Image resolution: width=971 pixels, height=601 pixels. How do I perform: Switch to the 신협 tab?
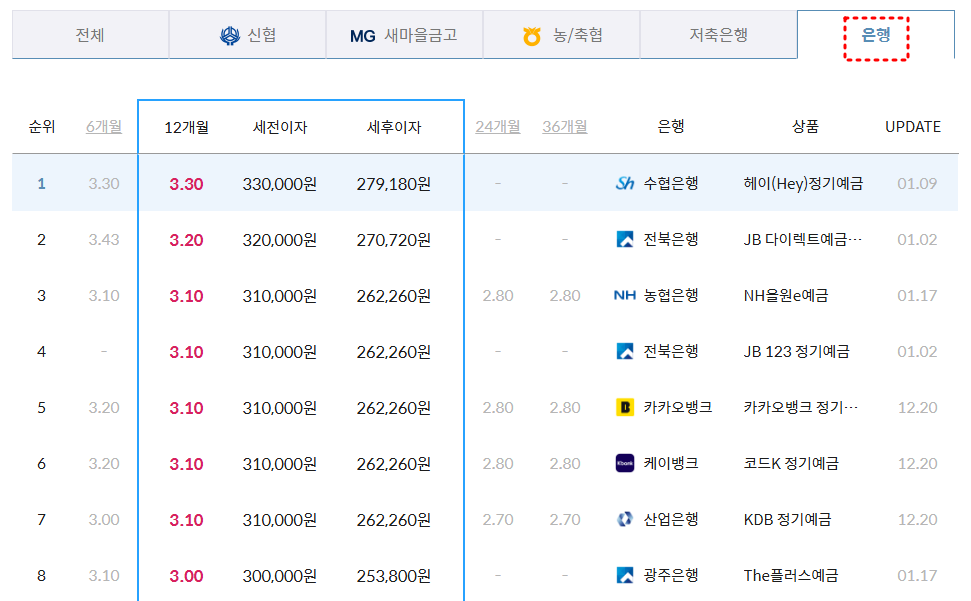pyautogui.click(x=248, y=35)
